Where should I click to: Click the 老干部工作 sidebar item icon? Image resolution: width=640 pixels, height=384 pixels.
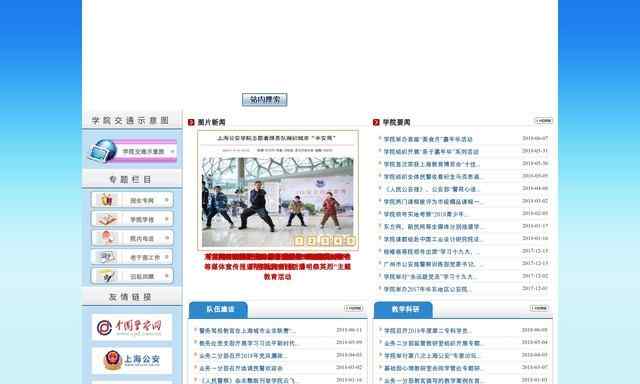click(x=107, y=257)
